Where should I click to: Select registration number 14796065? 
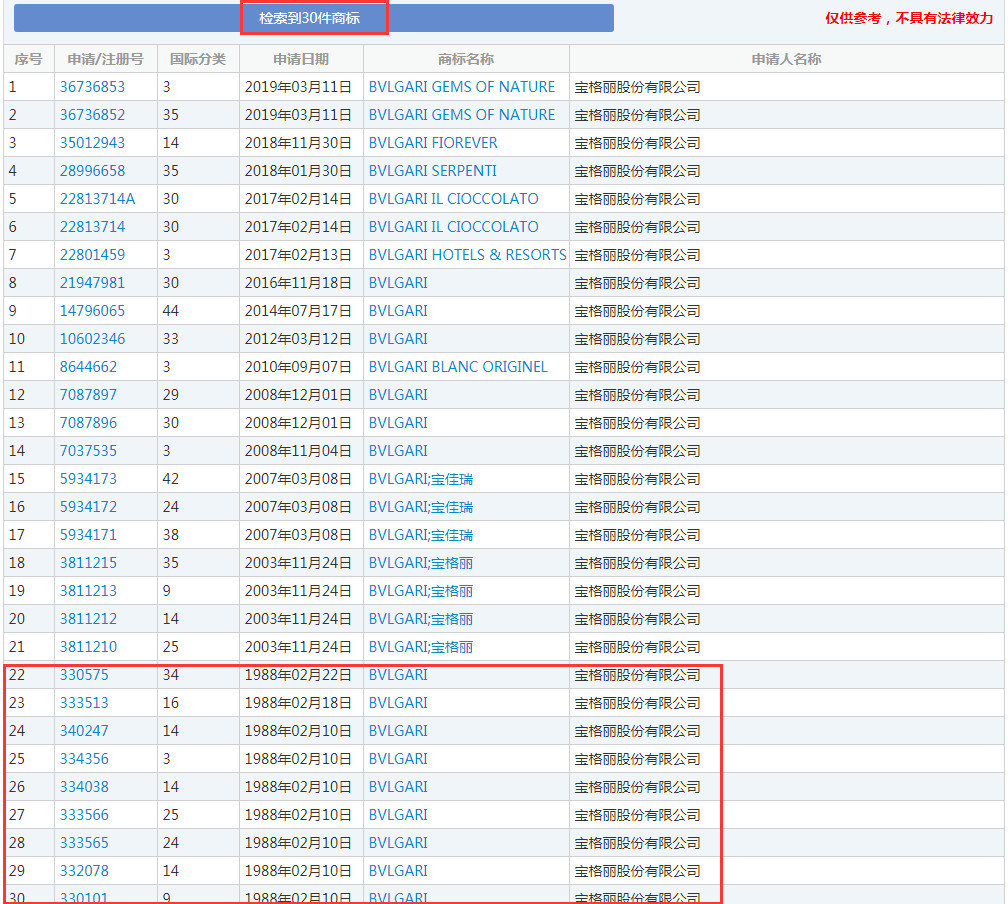pos(92,311)
